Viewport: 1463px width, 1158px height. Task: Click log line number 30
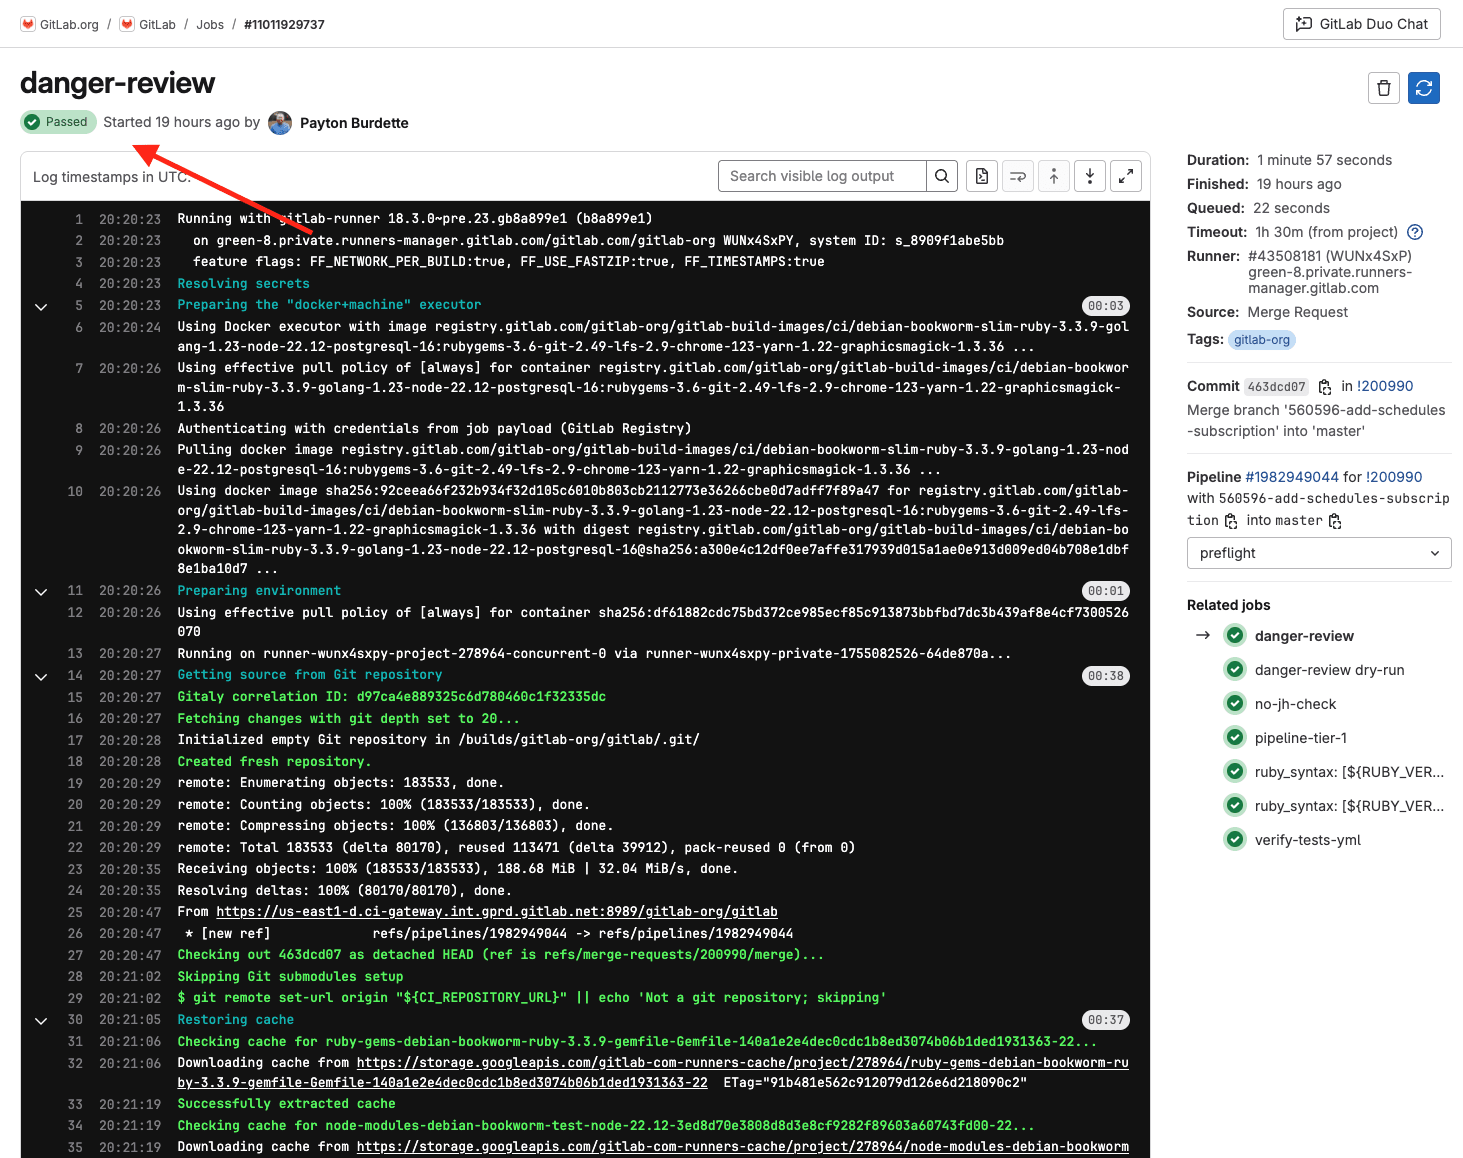pyautogui.click(x=75, y=1020)
